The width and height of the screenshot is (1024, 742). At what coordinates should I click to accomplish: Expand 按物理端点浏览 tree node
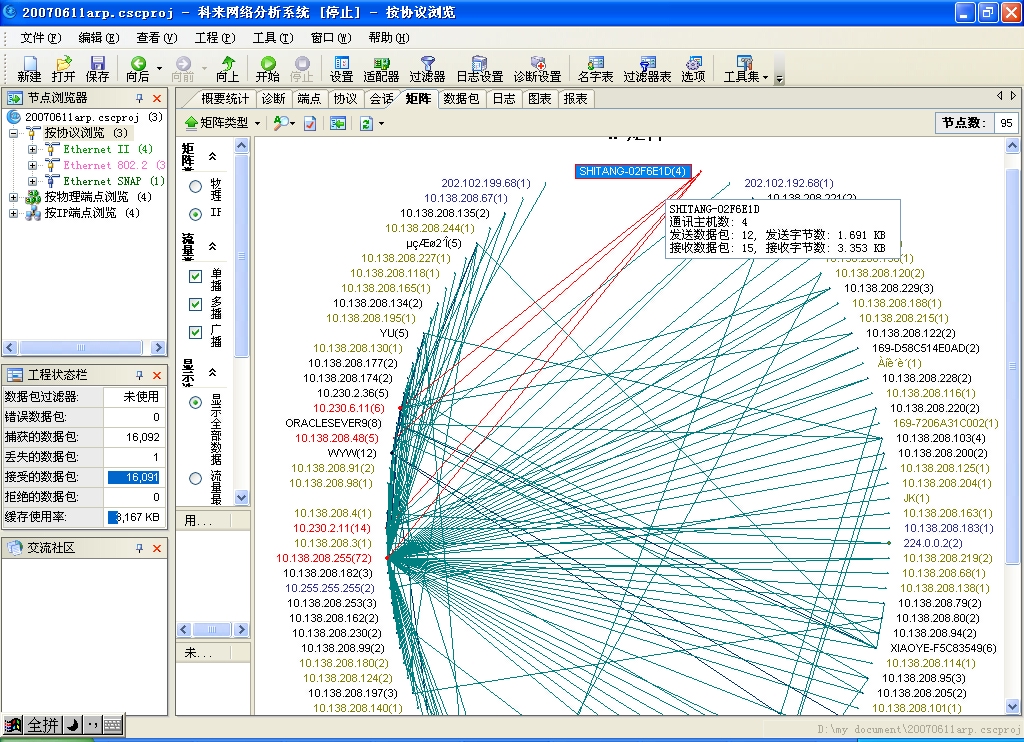tap(14, 197)
